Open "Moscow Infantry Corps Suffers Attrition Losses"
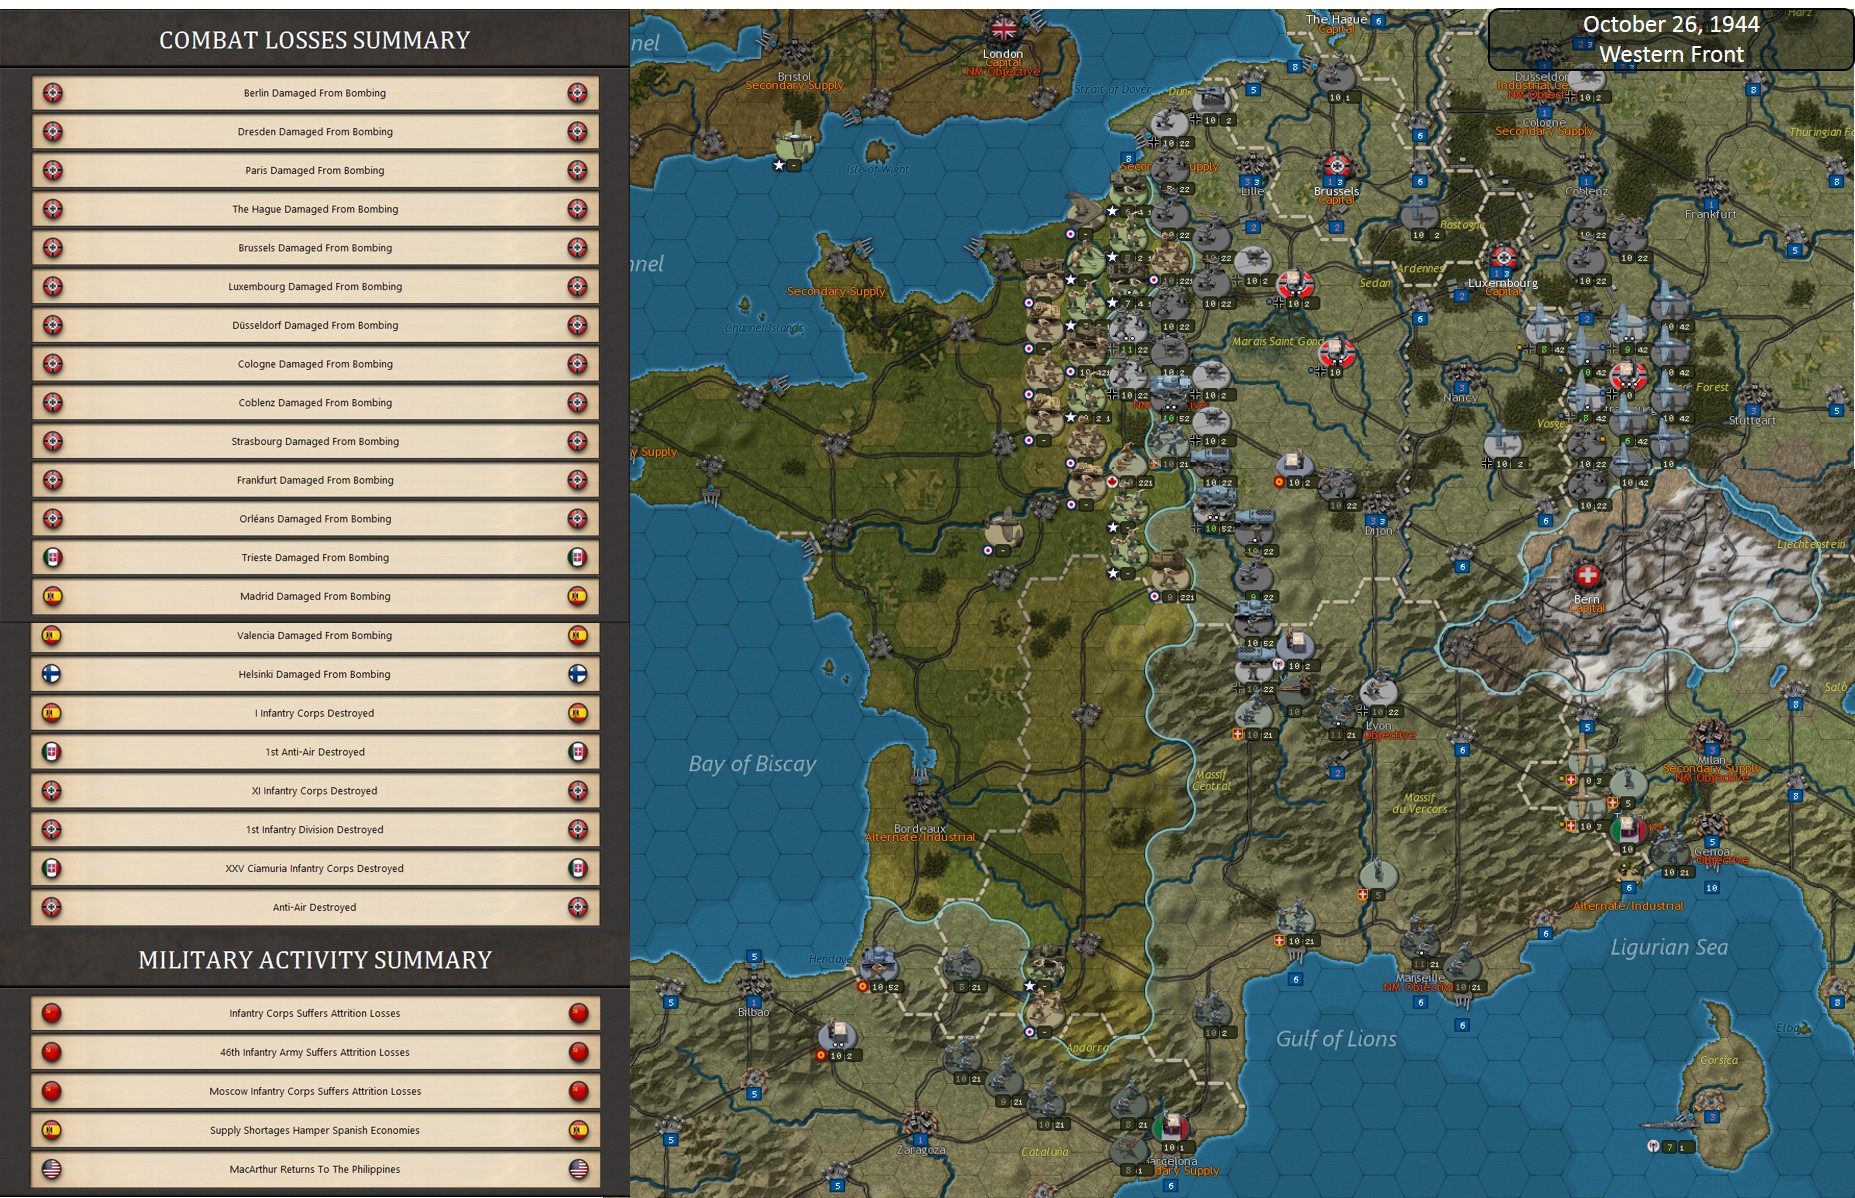 point(315,1091)
